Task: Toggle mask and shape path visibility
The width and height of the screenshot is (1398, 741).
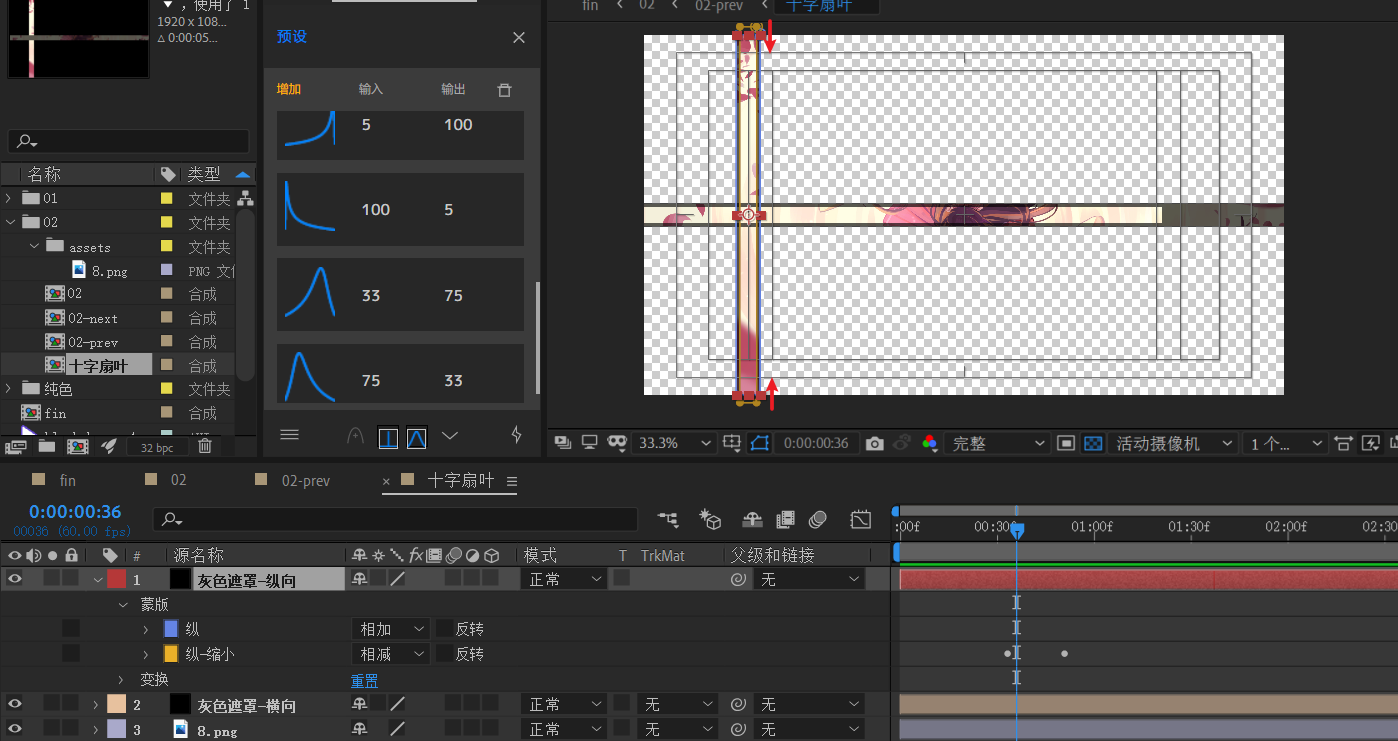Action: coord(760,443)
